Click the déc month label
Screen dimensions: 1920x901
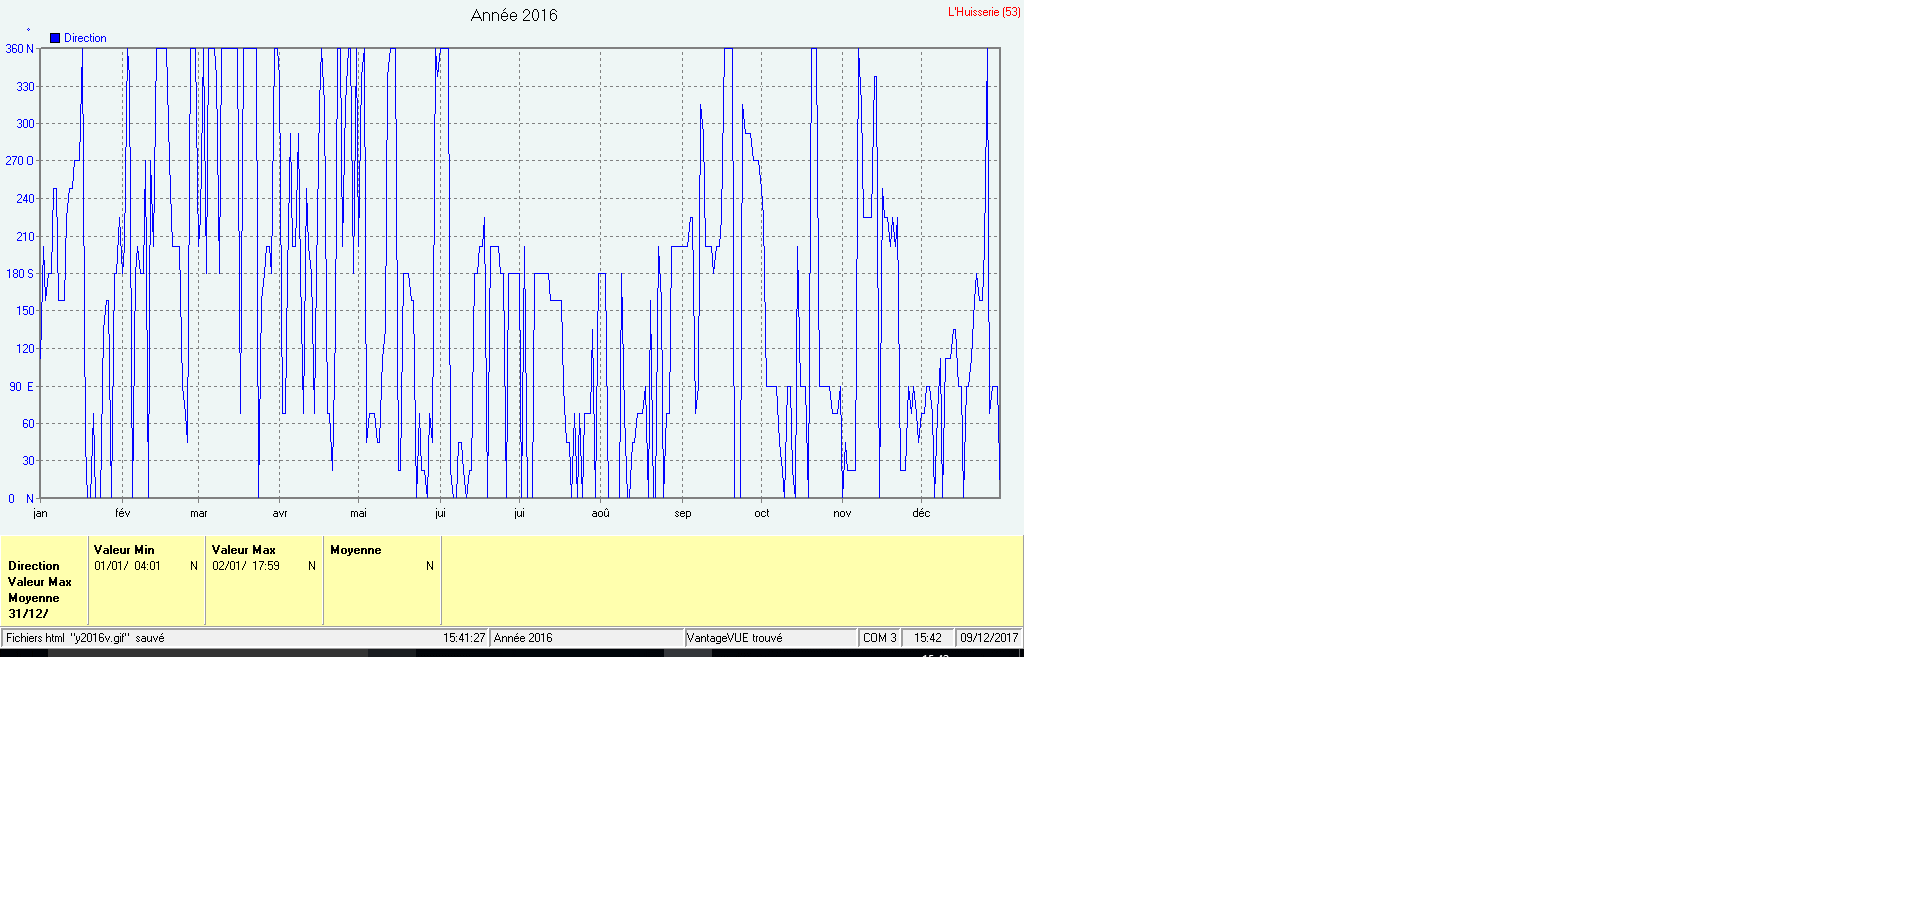click(921, 514)
